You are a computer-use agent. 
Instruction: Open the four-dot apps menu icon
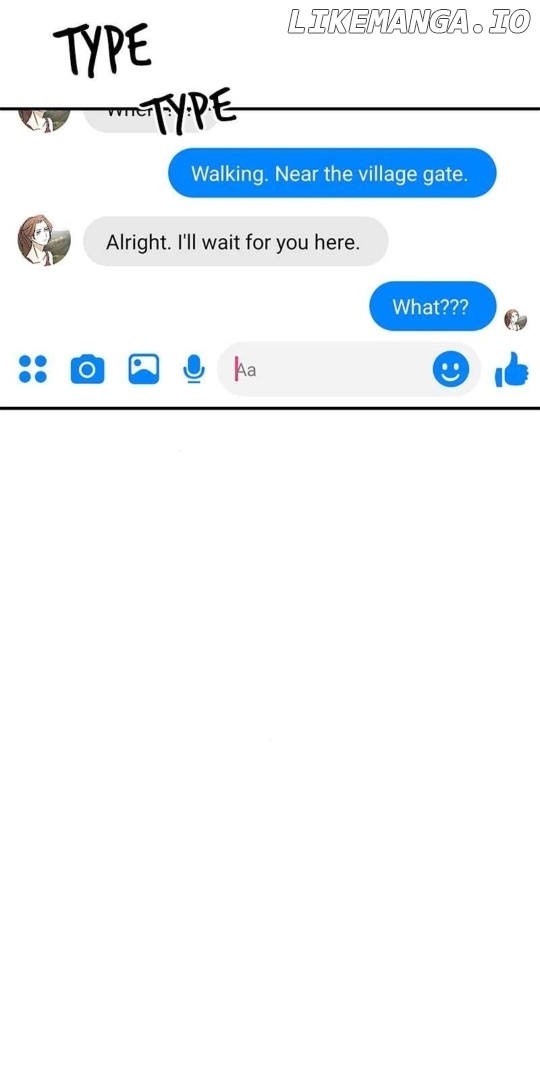pyautogui.click(x=32, y=369)
